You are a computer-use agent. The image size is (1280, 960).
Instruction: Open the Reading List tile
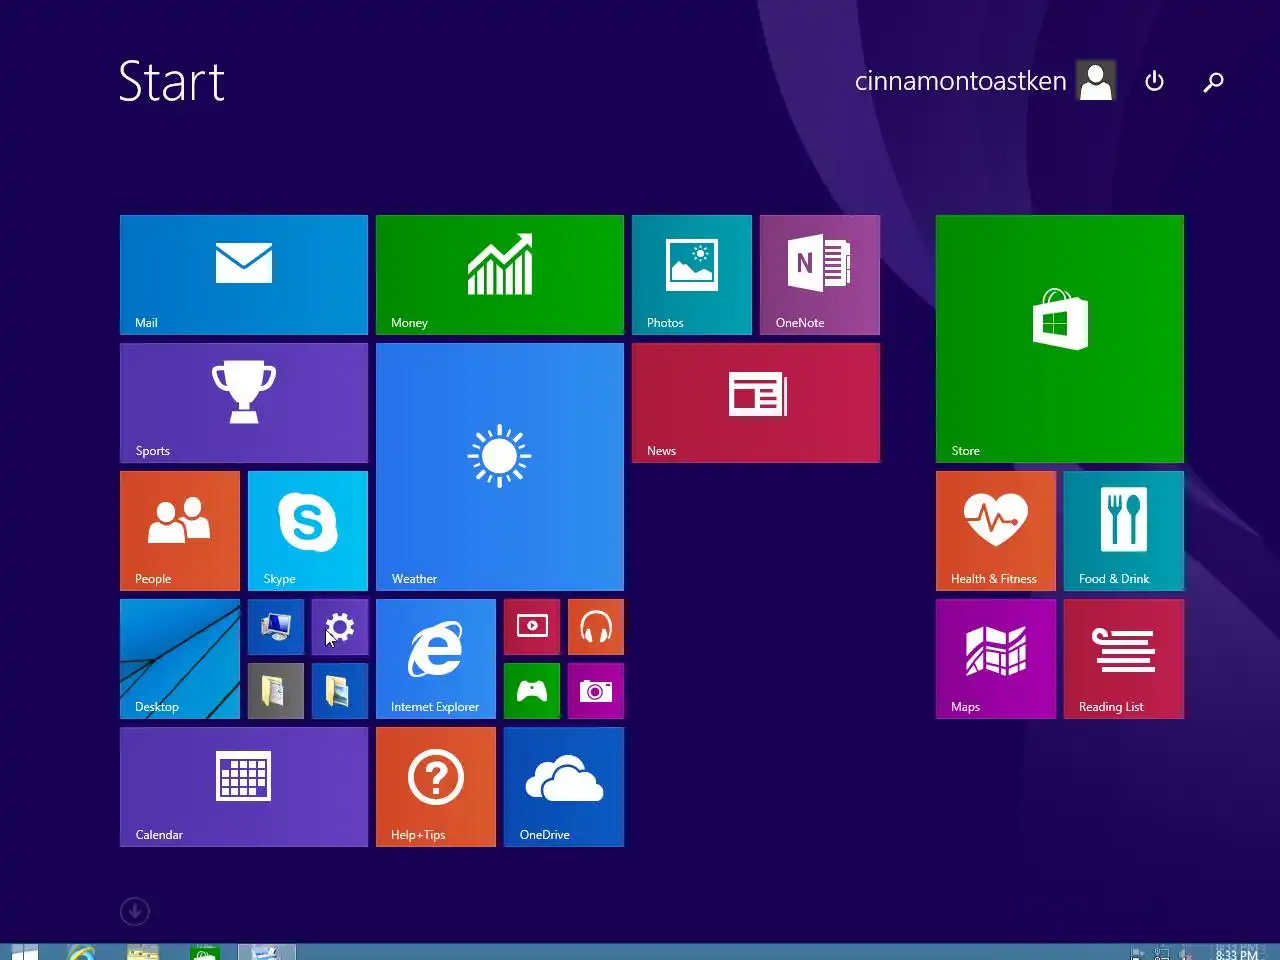(1124, 659)
